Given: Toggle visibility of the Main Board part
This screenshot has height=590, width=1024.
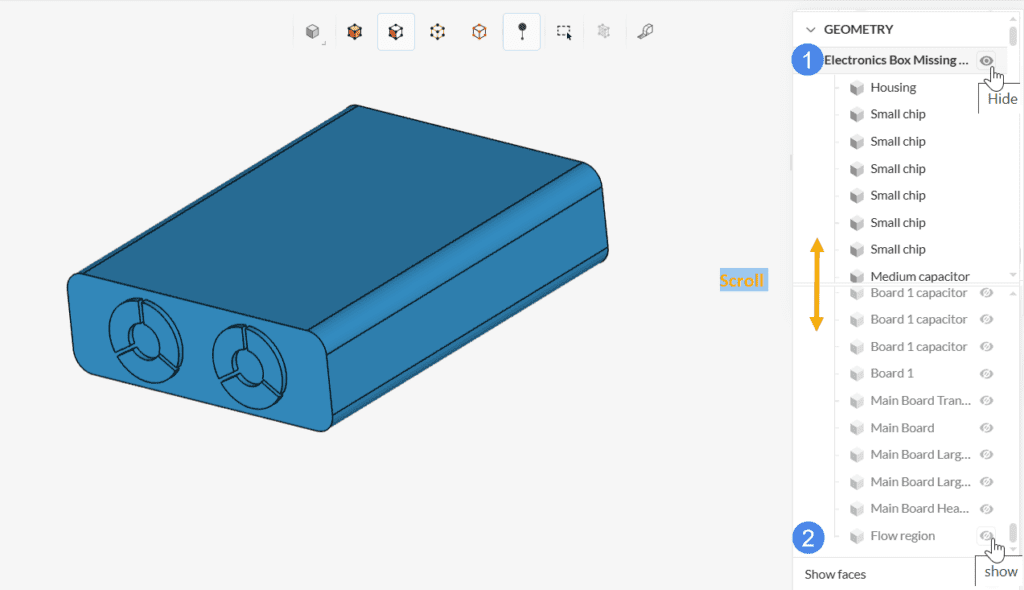Looking at the screenshot, I should click(x=986, y=428).
